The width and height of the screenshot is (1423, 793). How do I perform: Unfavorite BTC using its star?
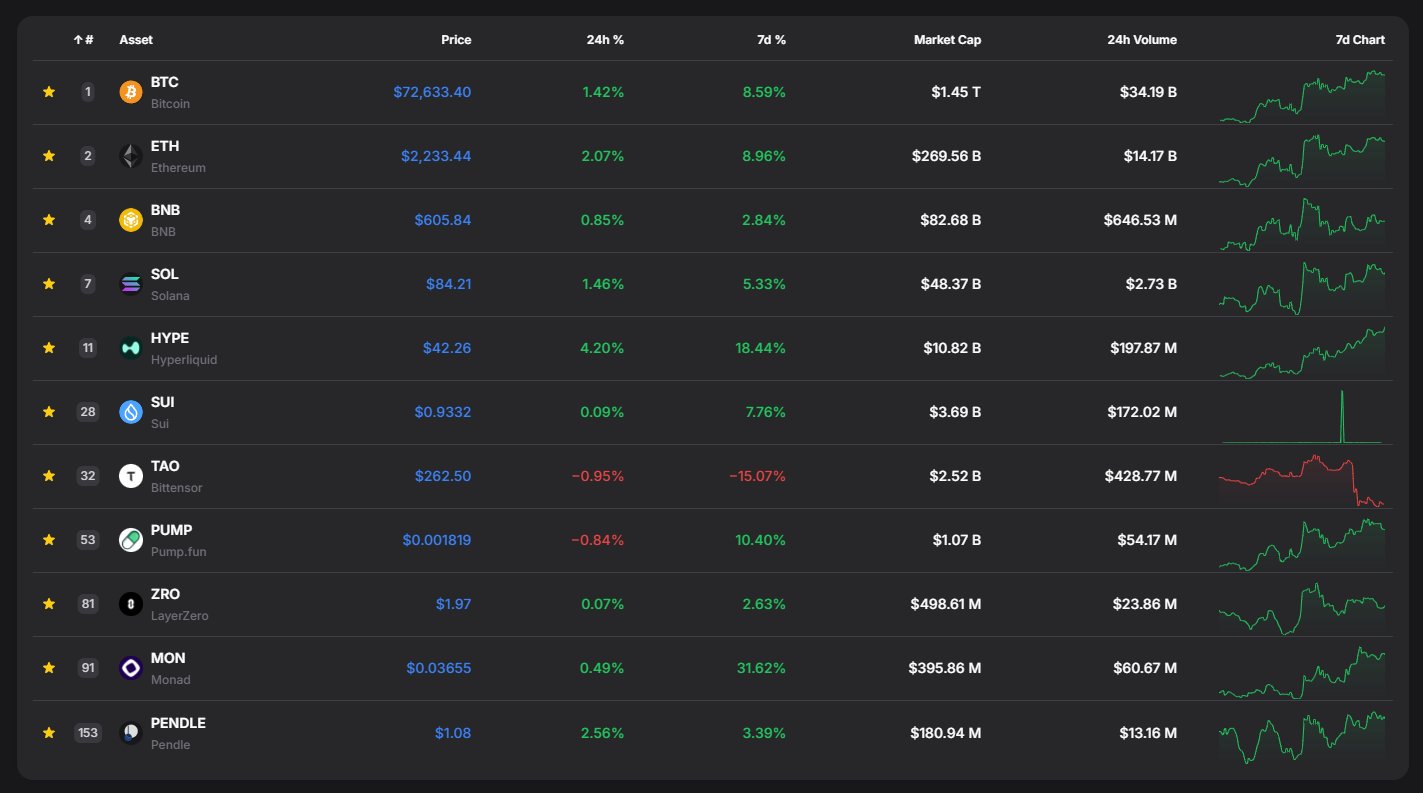(48, 92)
